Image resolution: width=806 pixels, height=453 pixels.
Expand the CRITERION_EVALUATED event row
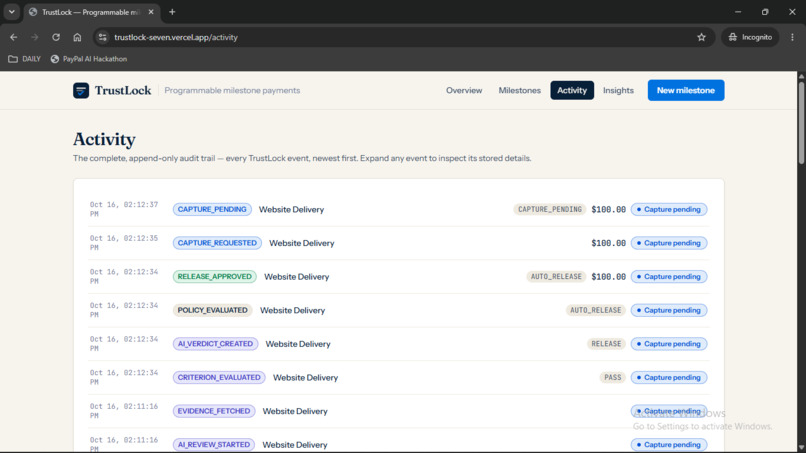tap(398, 377)
